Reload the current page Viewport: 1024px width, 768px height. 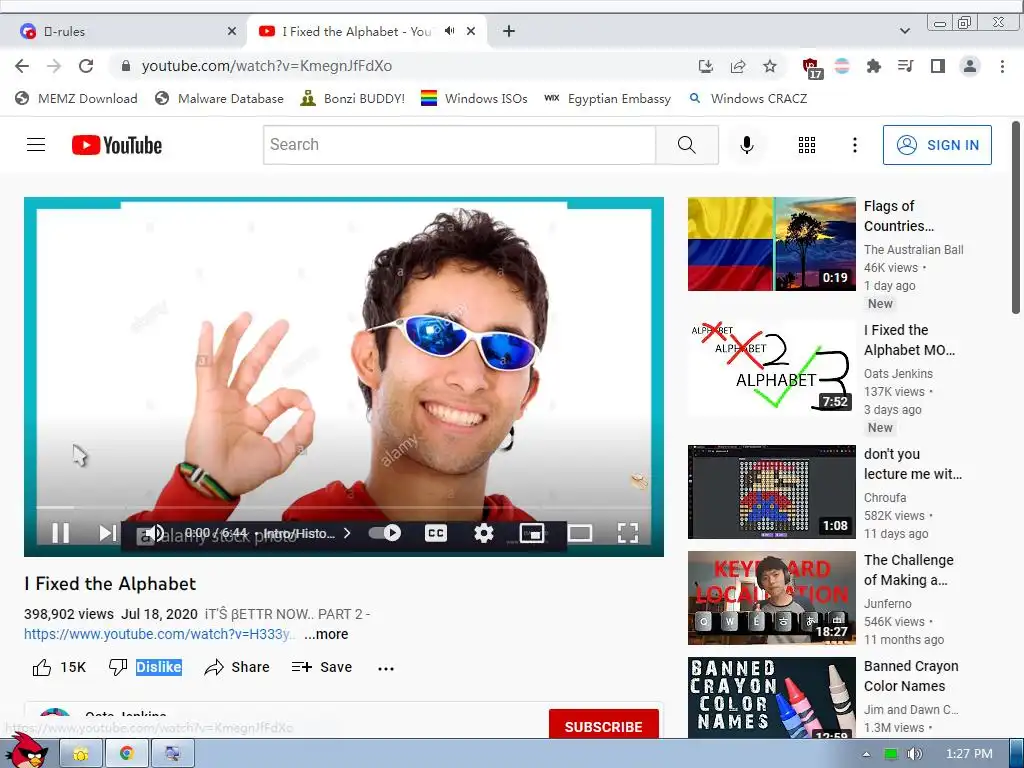(x=86, y=66)
